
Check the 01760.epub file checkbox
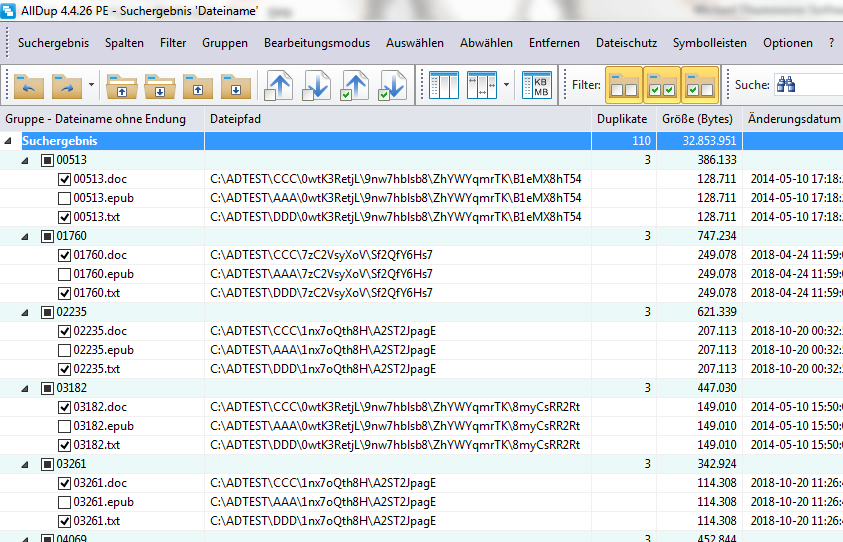point(64,274)
